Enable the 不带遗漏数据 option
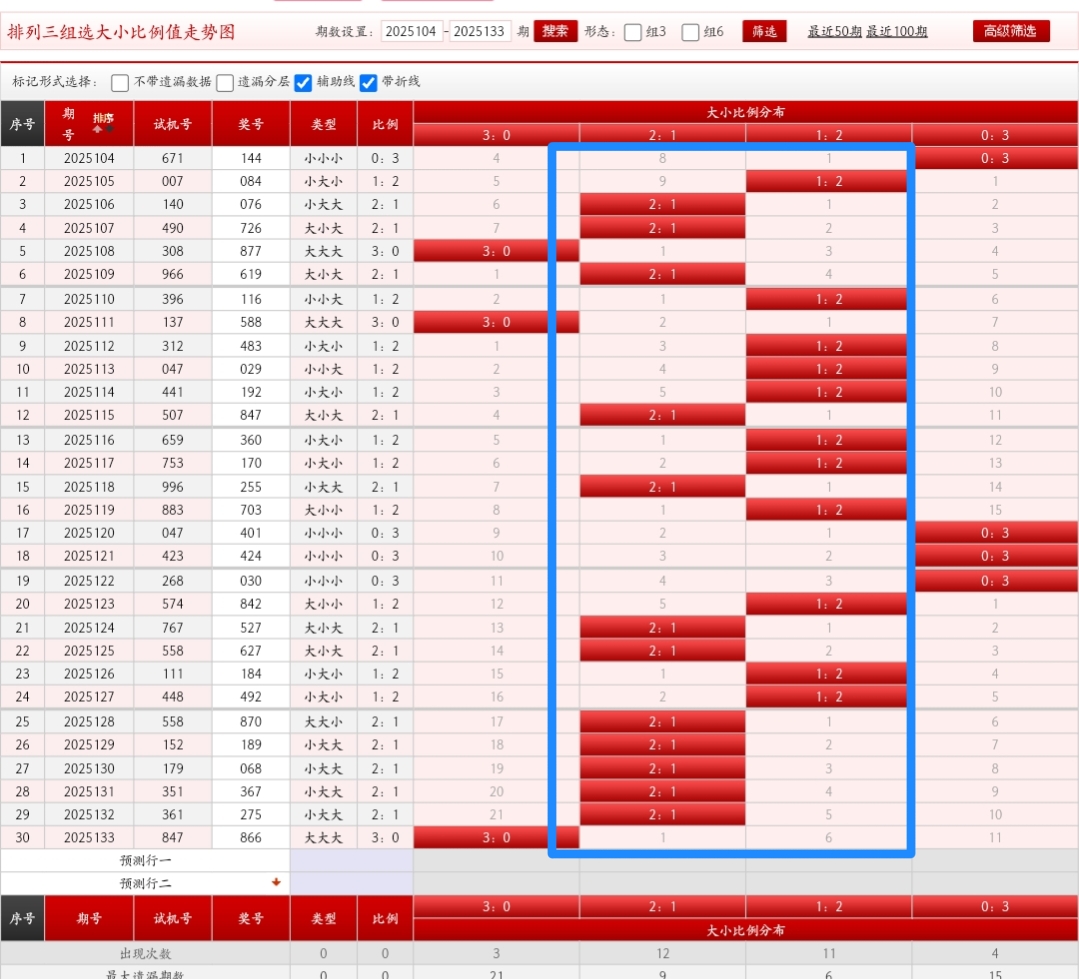This screenshot has width=1079, height=979. tap(120, 82)
